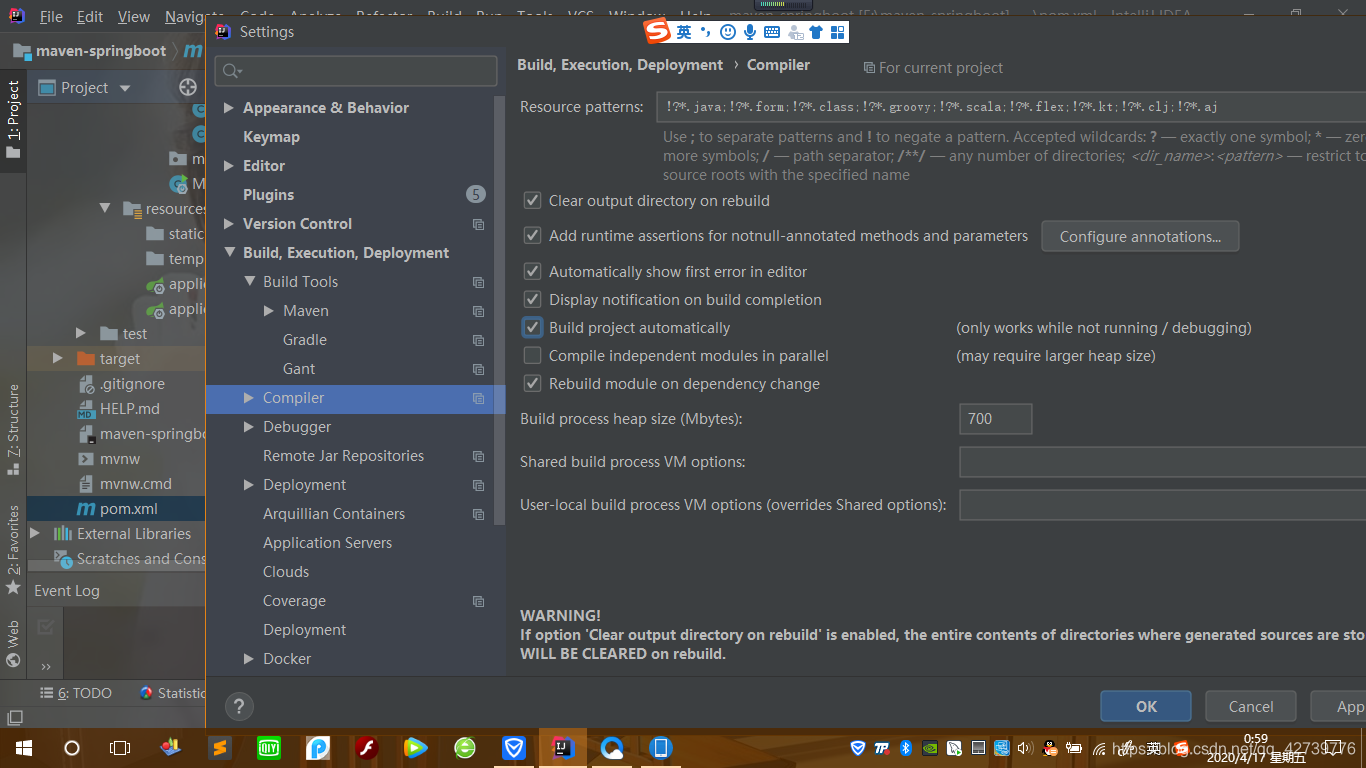
Task: Open iQIYI app in taskbar
Action: click(269, 747)
